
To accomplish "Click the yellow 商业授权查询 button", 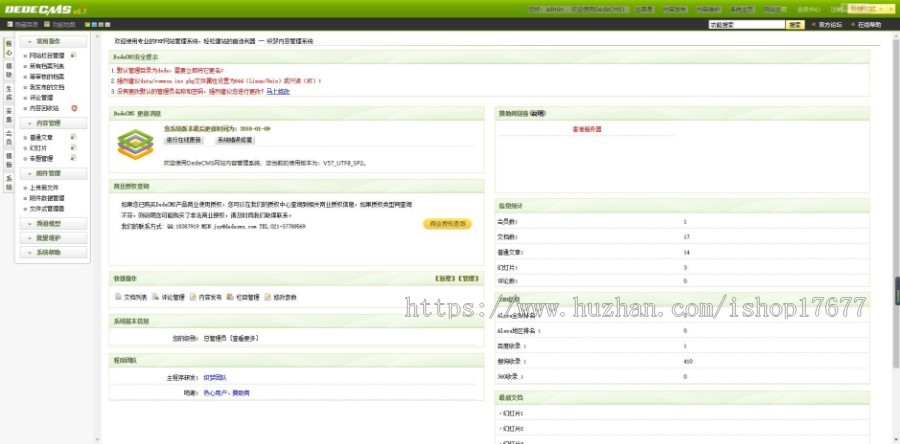I will click(x=448, y=224).
